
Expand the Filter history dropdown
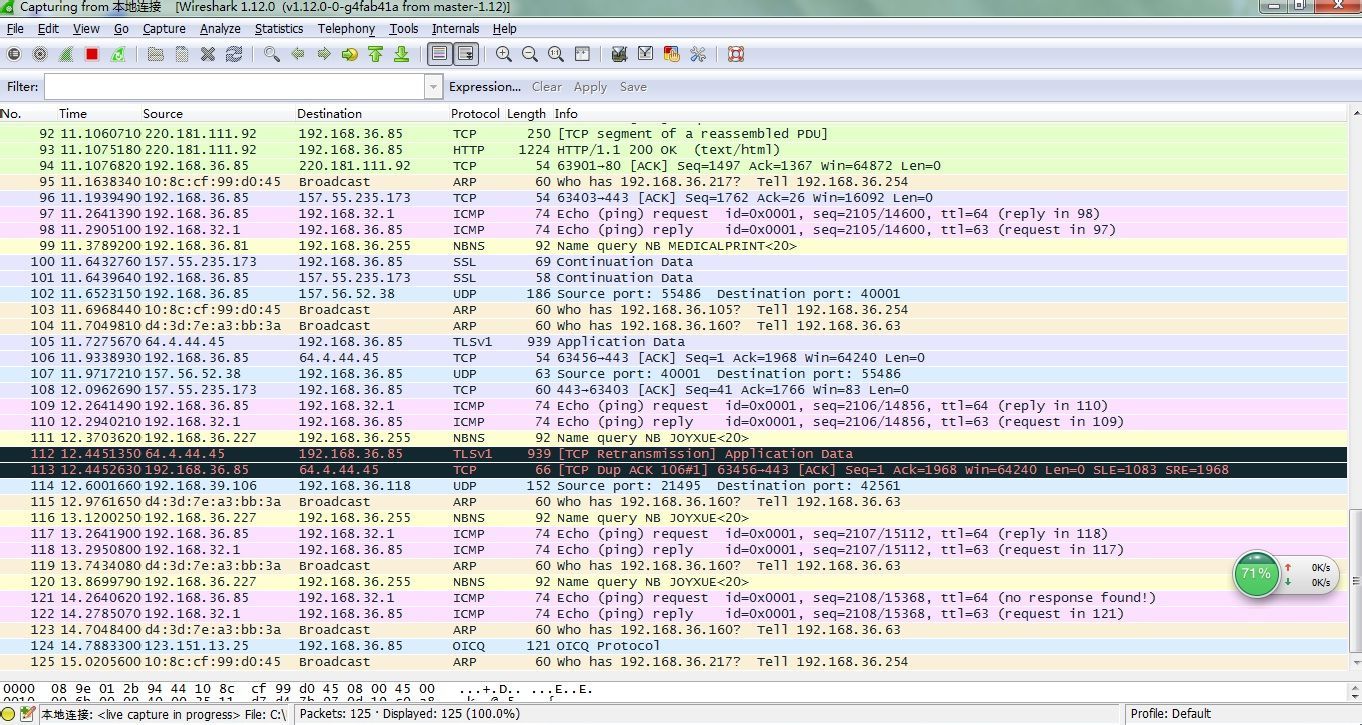click(433, 87)
